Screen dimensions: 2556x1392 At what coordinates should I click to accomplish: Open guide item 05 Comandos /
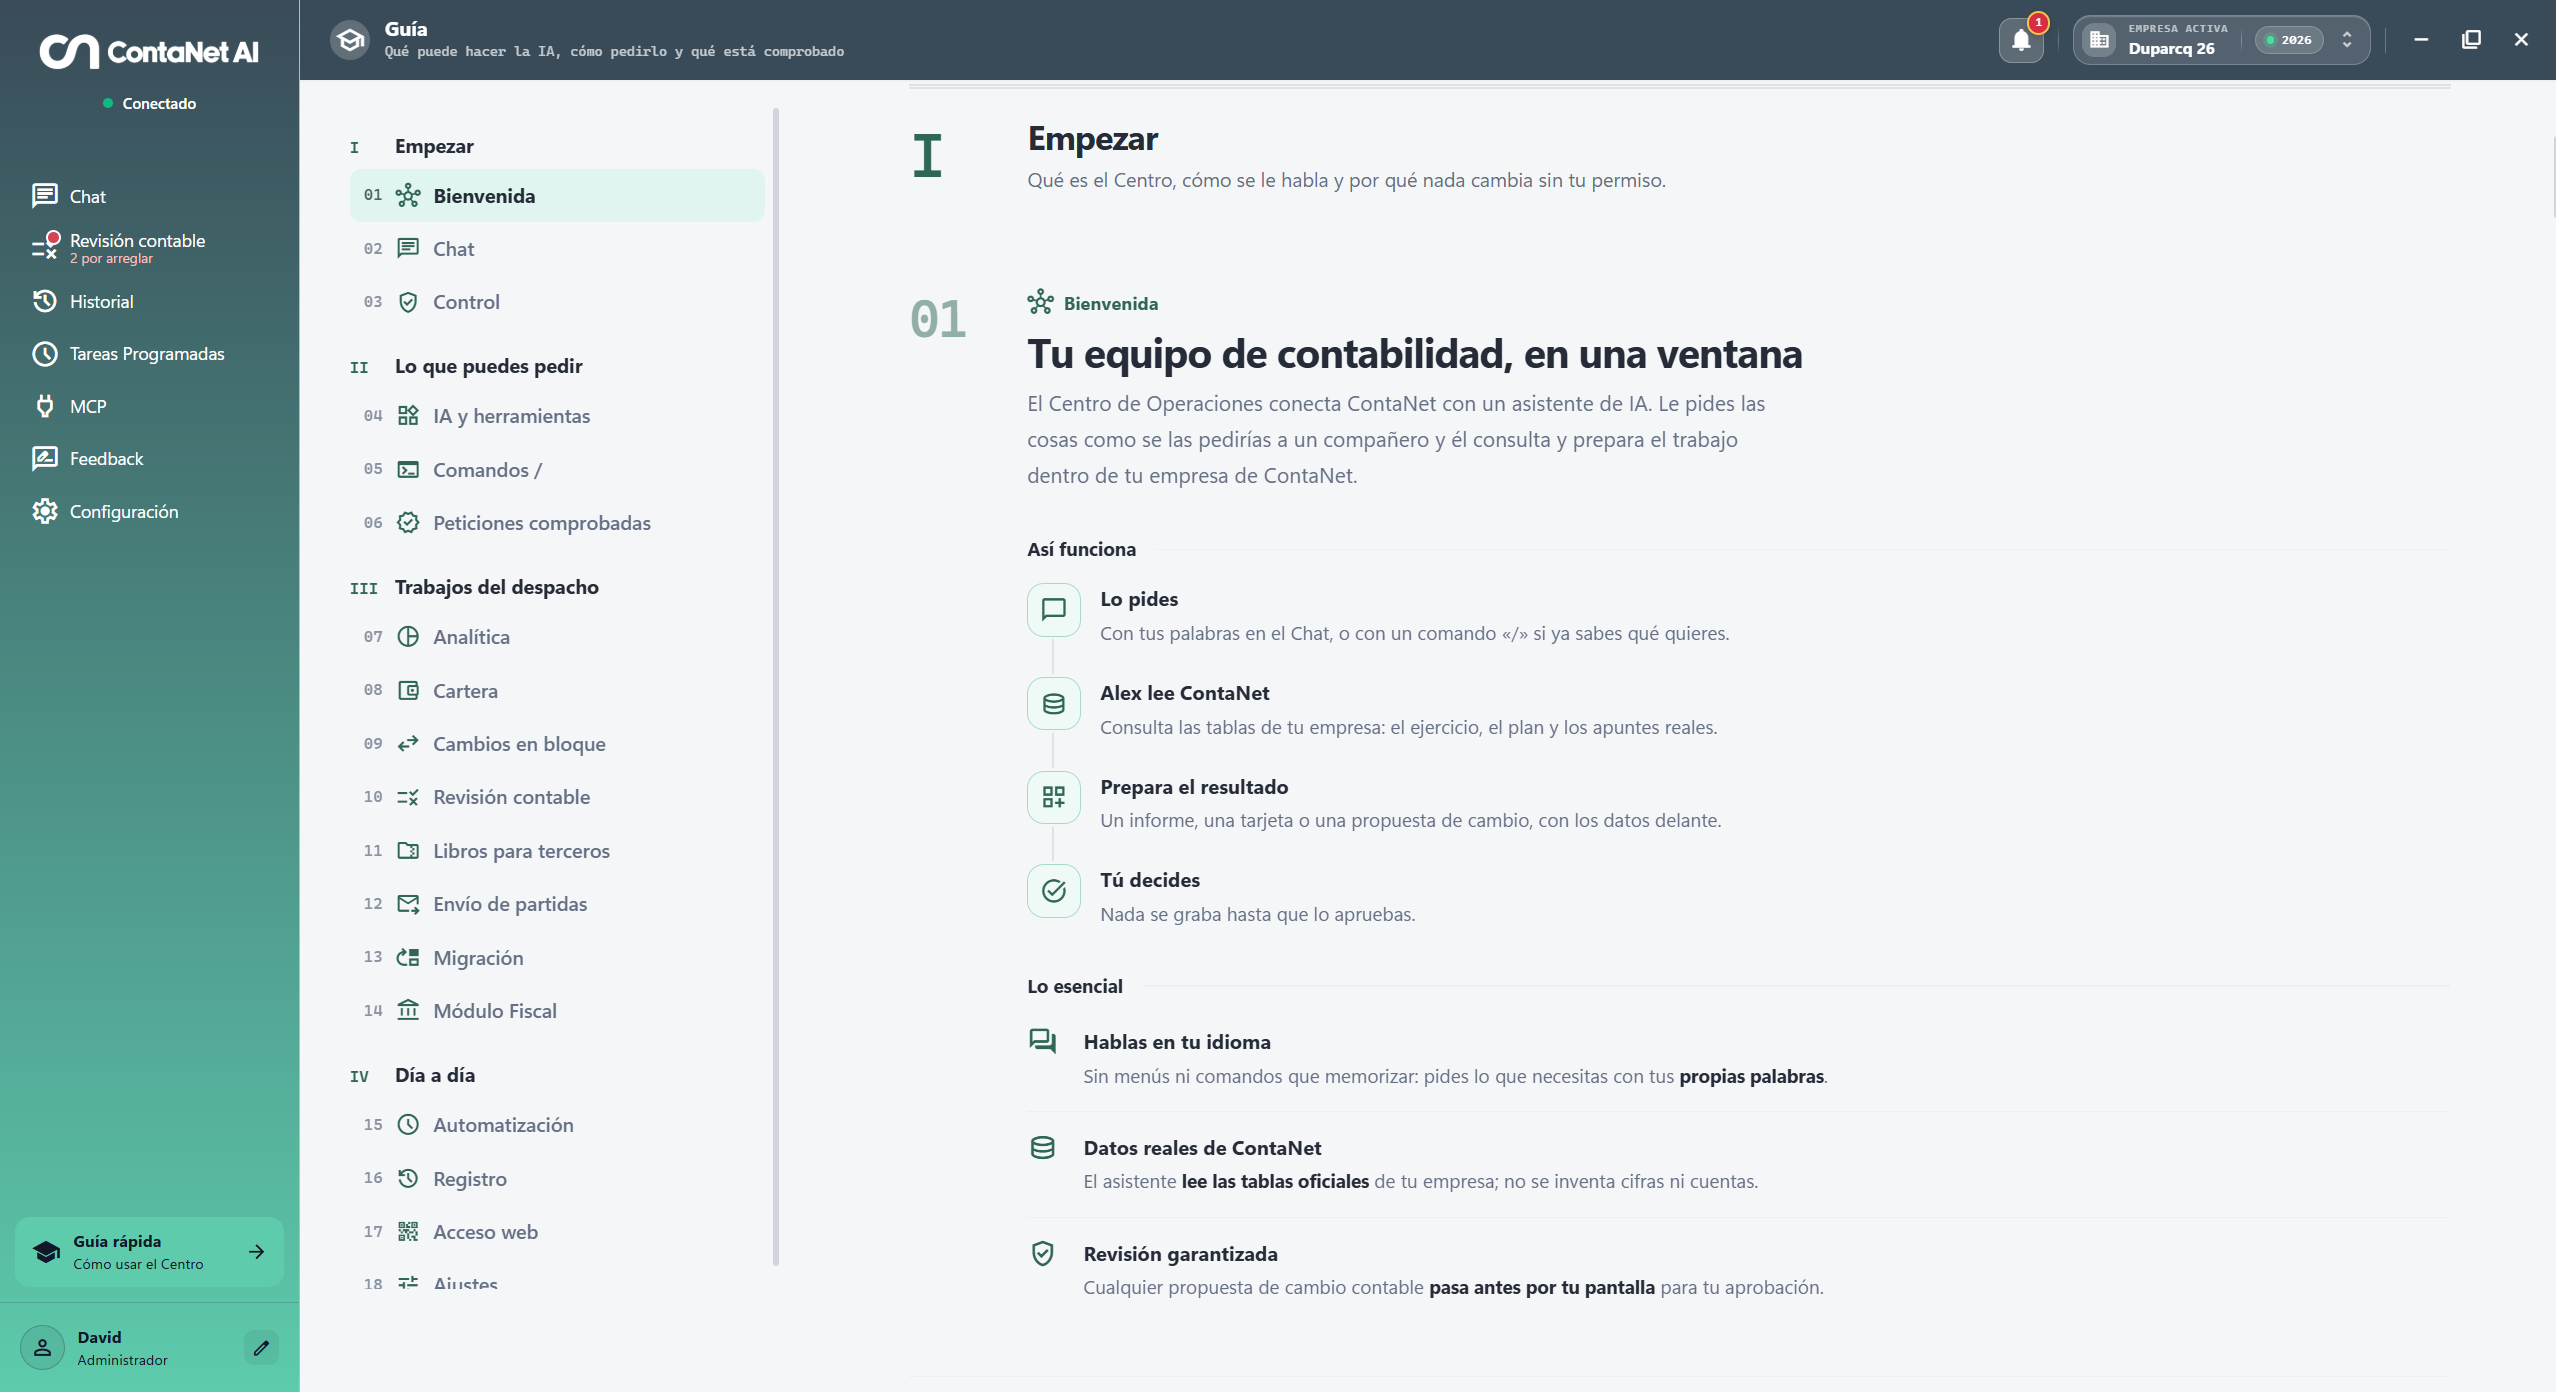tap(557, 470)
